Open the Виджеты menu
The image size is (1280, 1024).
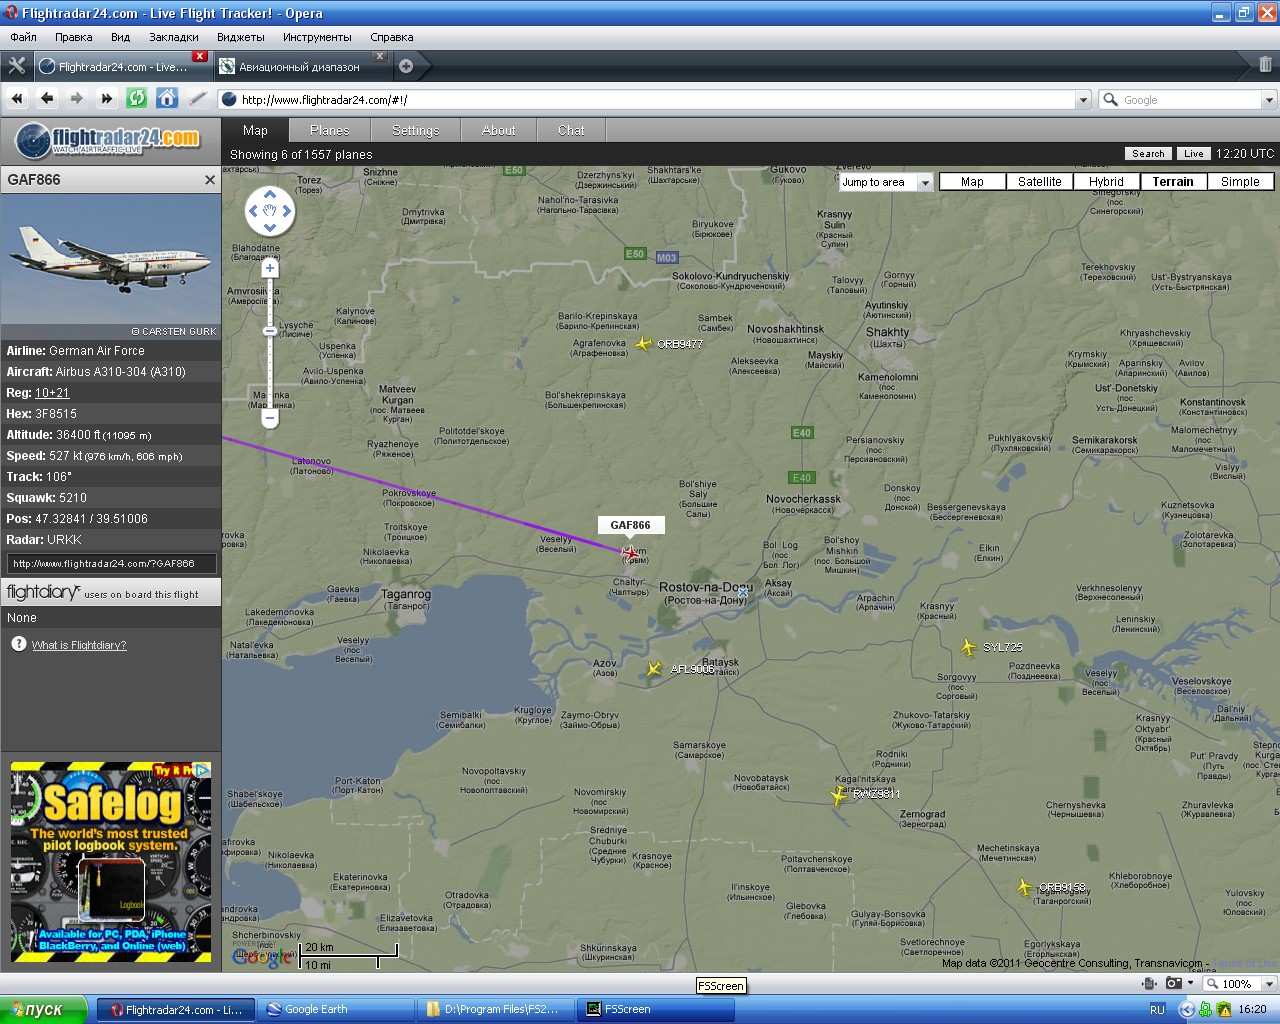click(241, 37)
